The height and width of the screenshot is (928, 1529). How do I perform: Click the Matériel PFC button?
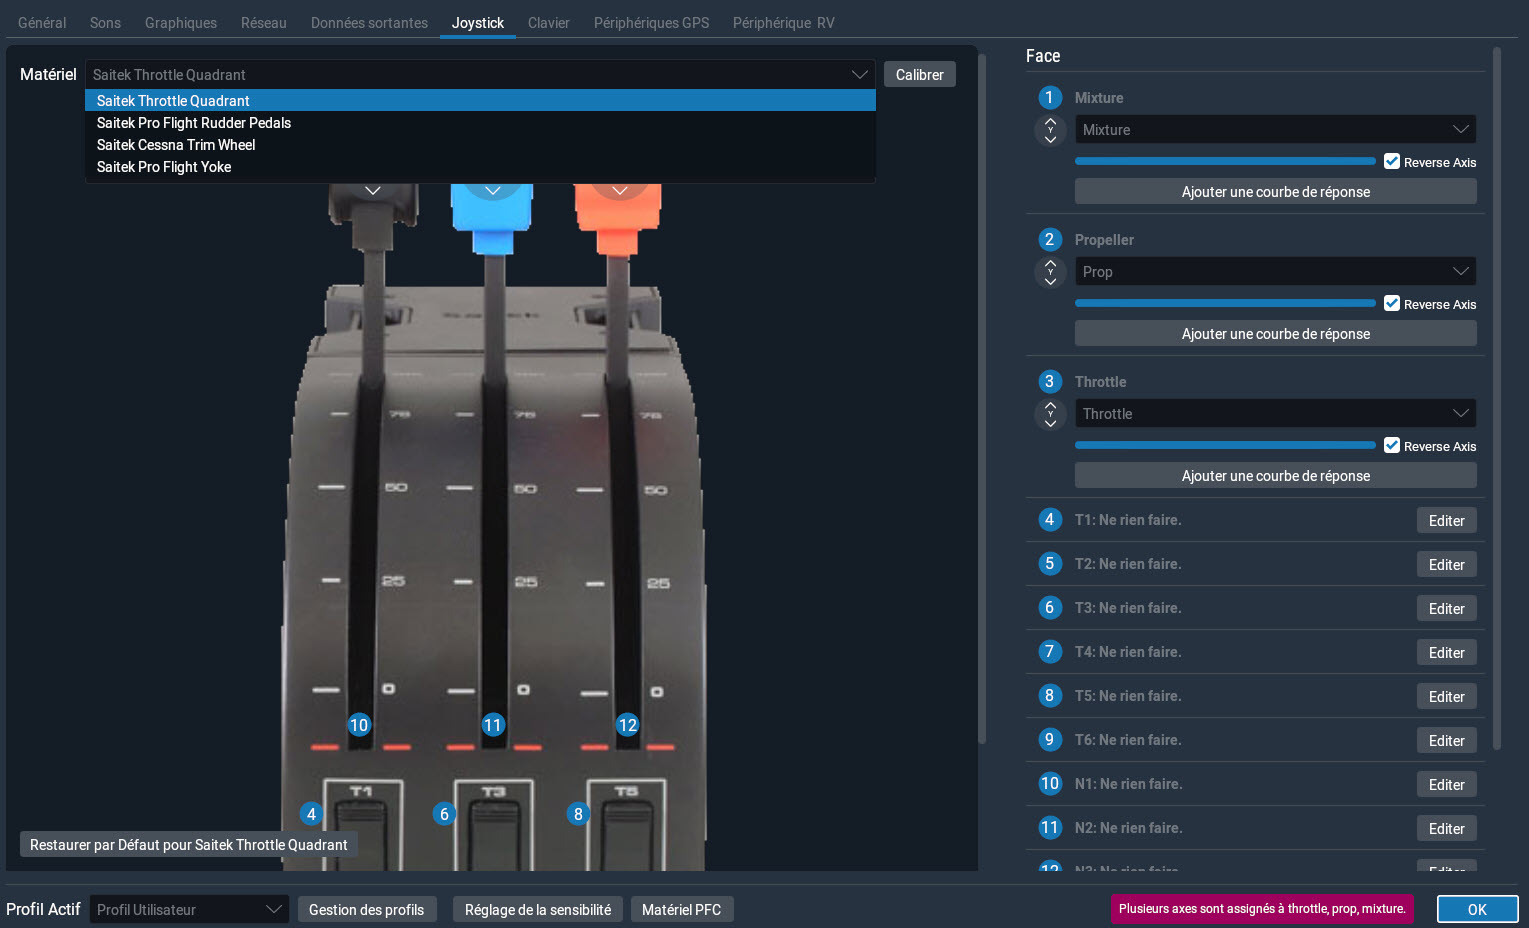click(x=682, y=910)
